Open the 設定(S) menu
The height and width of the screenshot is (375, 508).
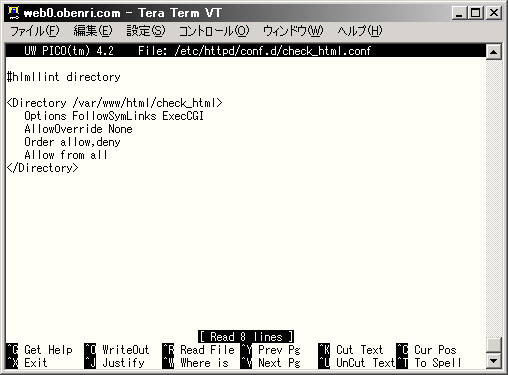pyautogui.click(x=146, y=31)
